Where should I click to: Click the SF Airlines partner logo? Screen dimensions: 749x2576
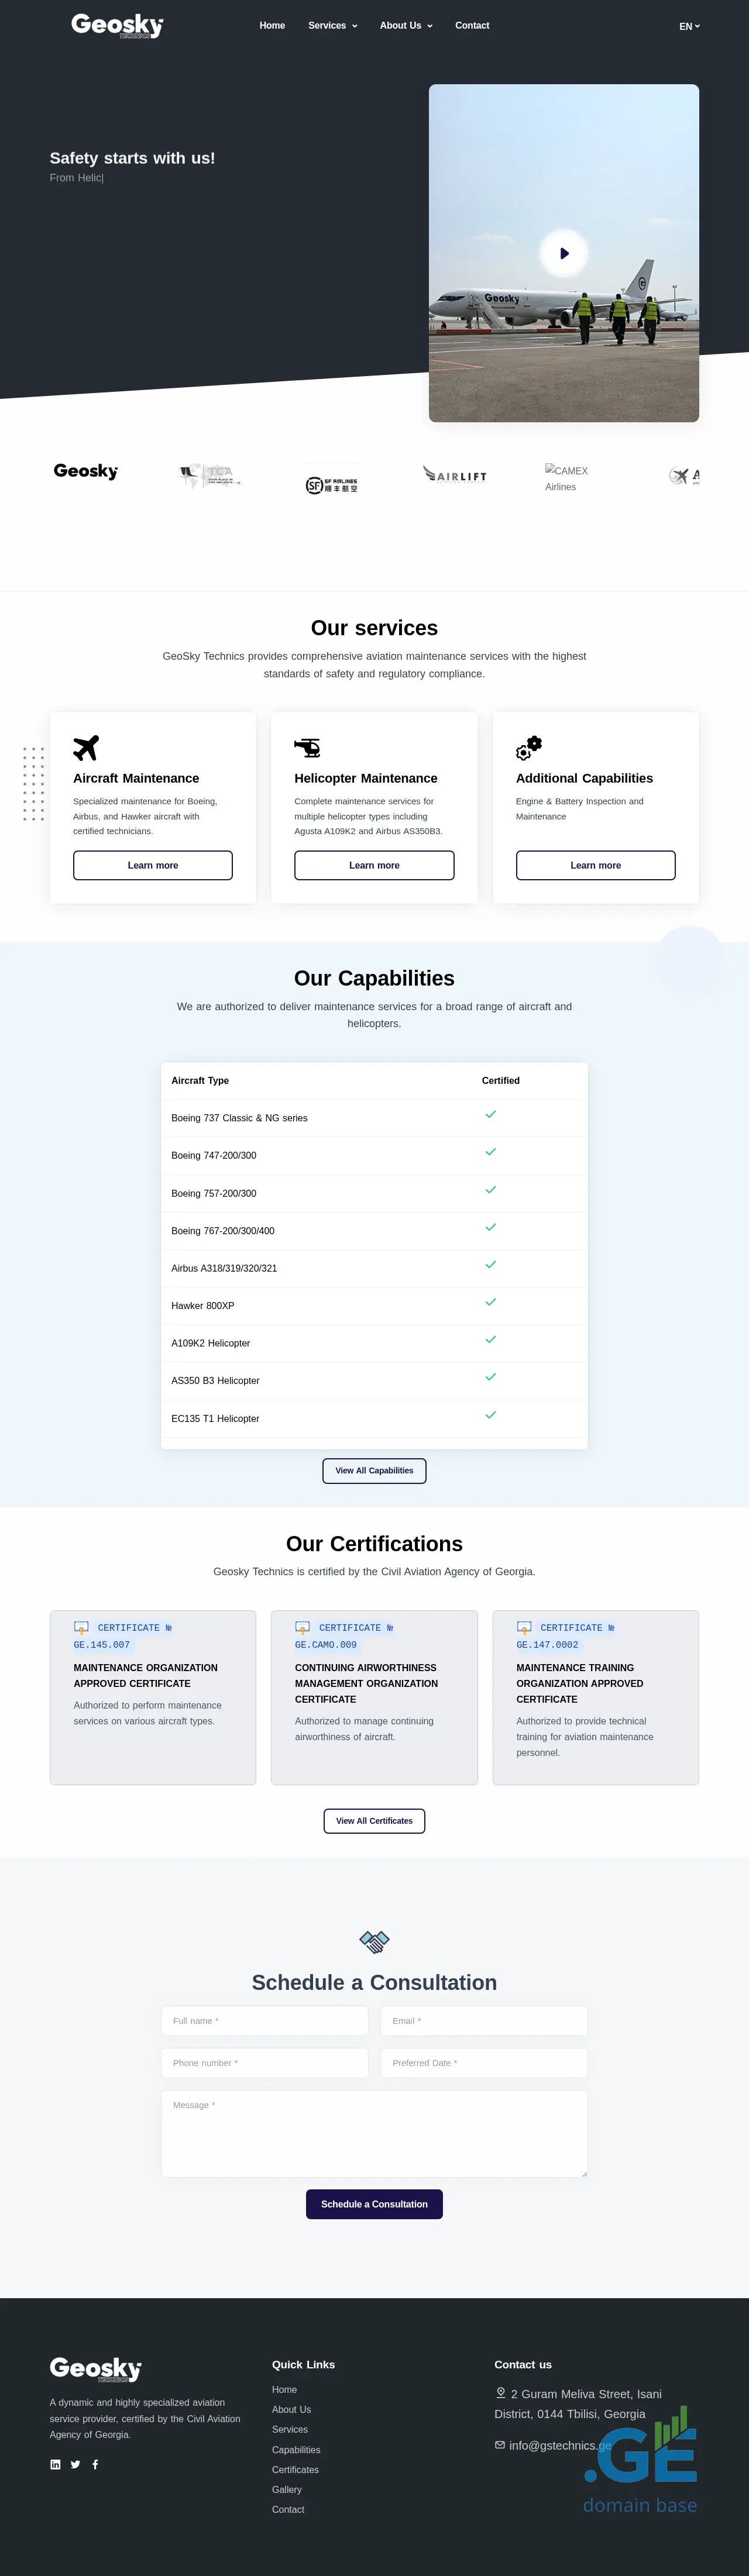(x=331, y=485)
